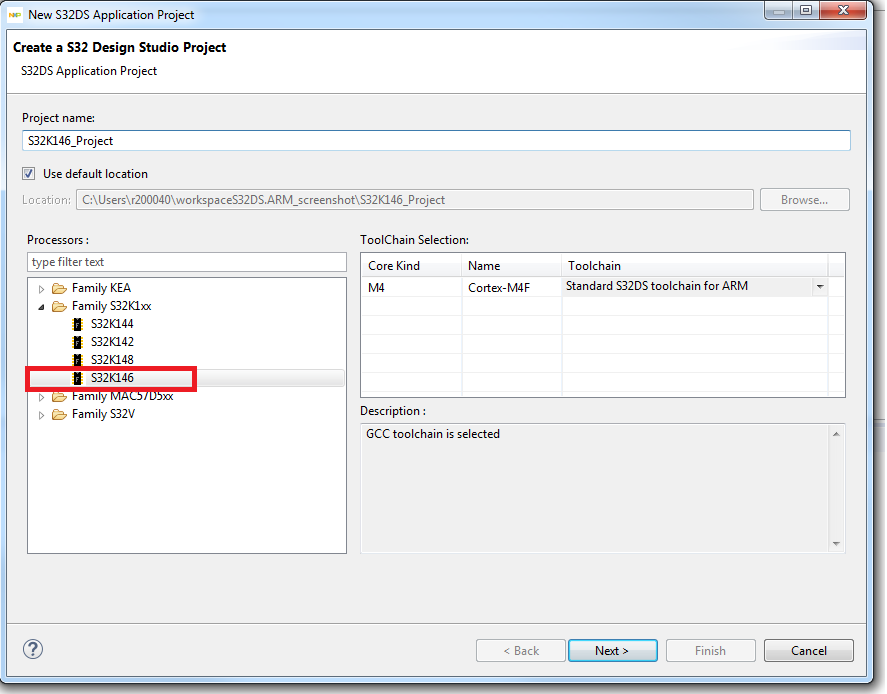887x694 pixels.
Task: Click the disabled Finish button
Action: click(x=710, y=650)
